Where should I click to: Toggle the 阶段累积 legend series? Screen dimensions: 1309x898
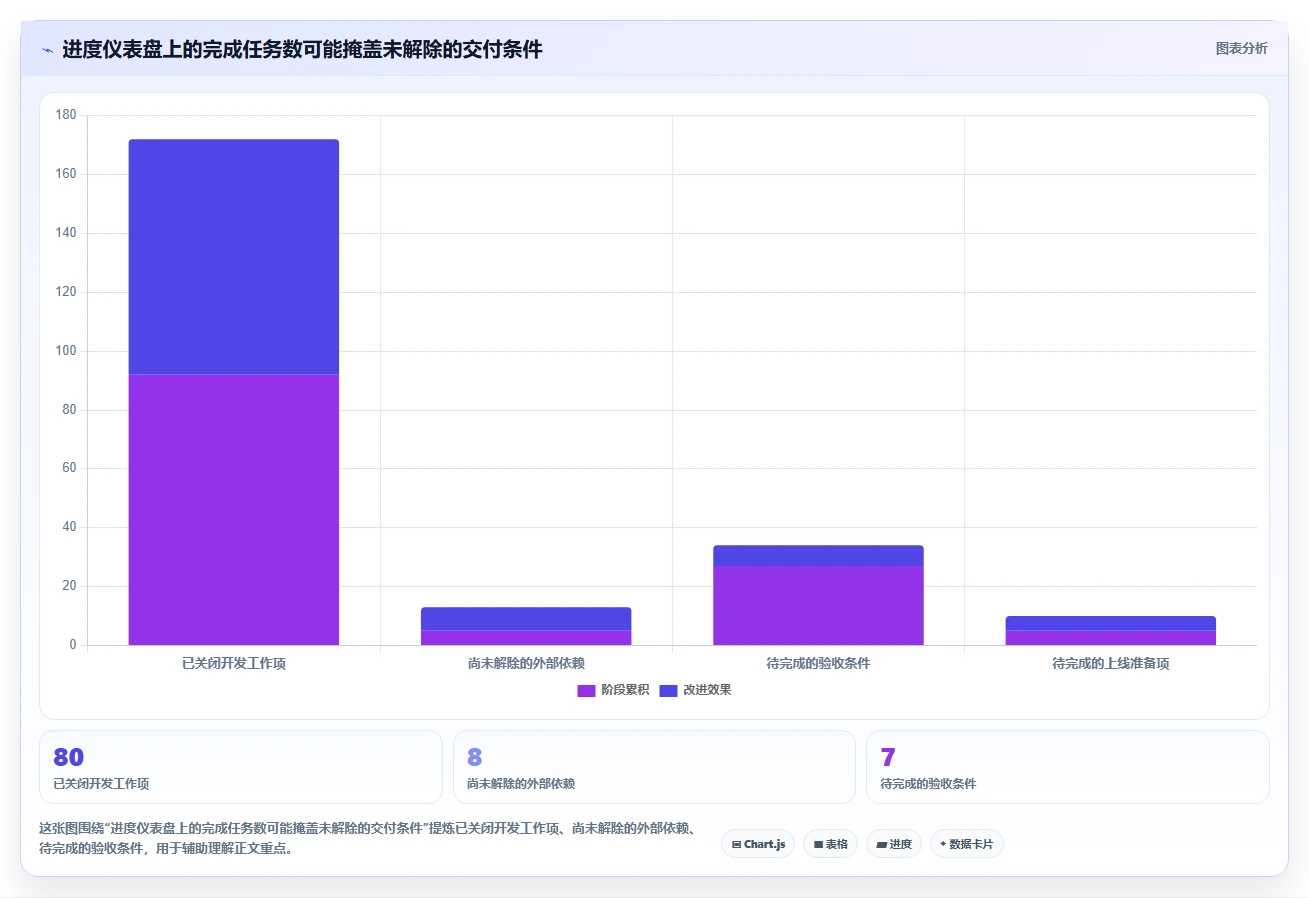point(613,690)
